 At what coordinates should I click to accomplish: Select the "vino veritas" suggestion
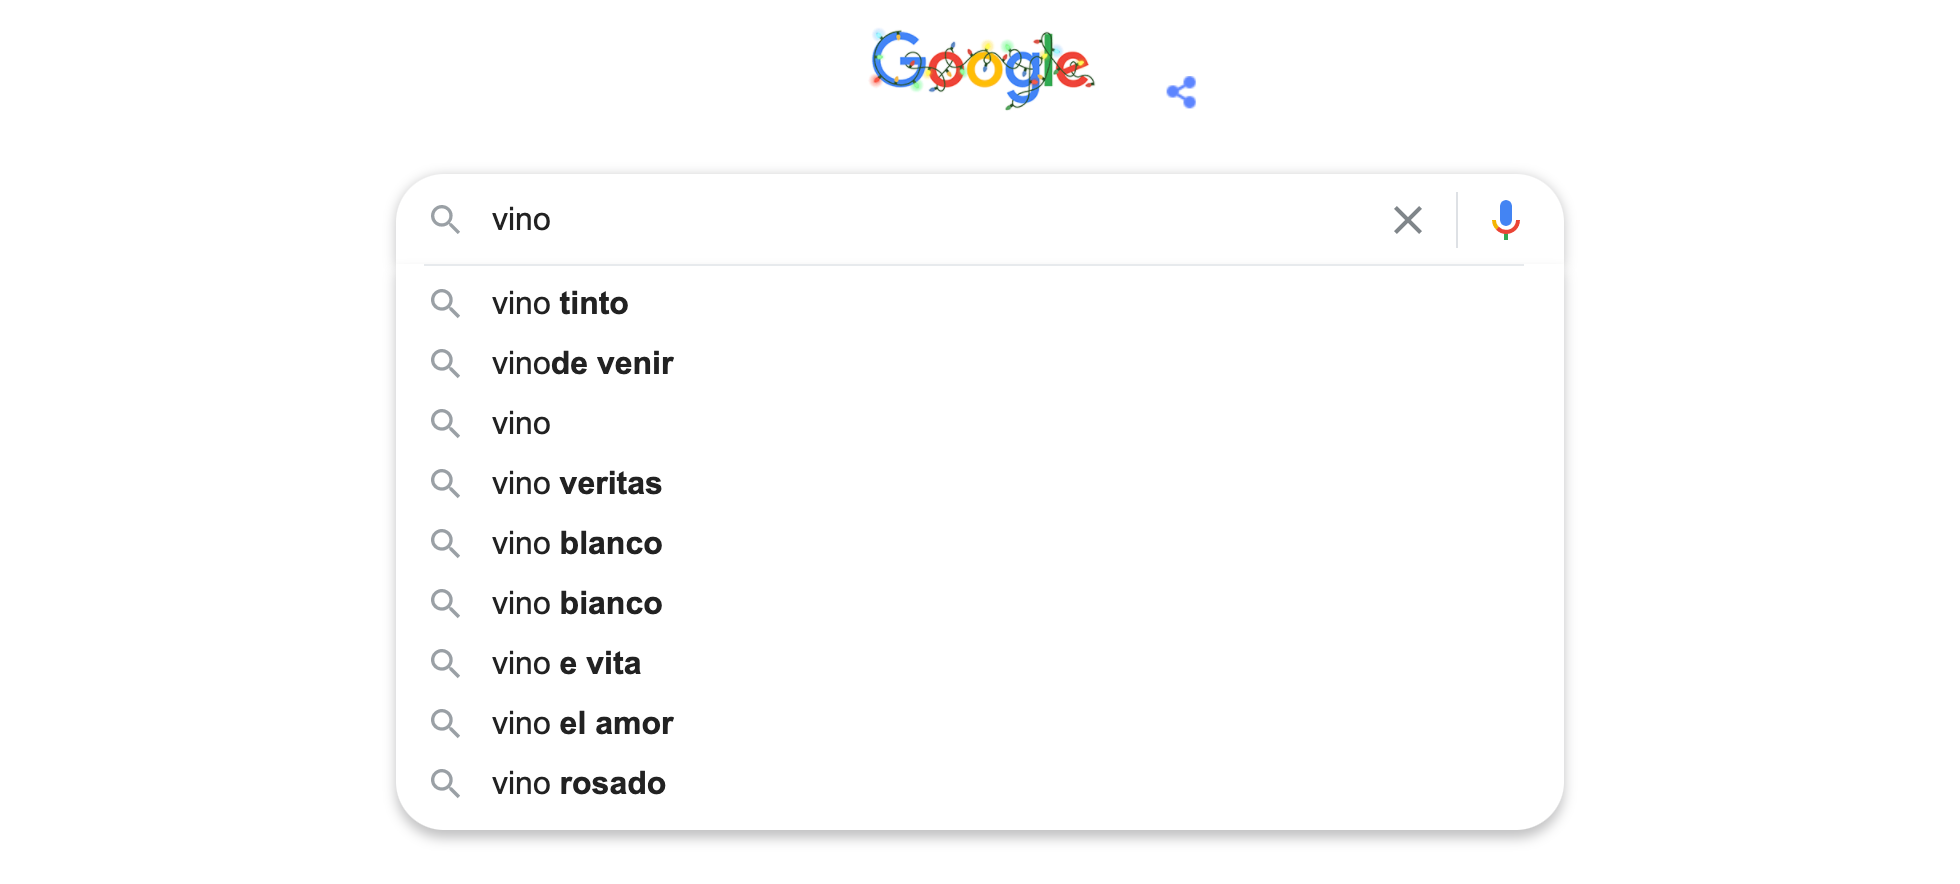click(576, 484)
